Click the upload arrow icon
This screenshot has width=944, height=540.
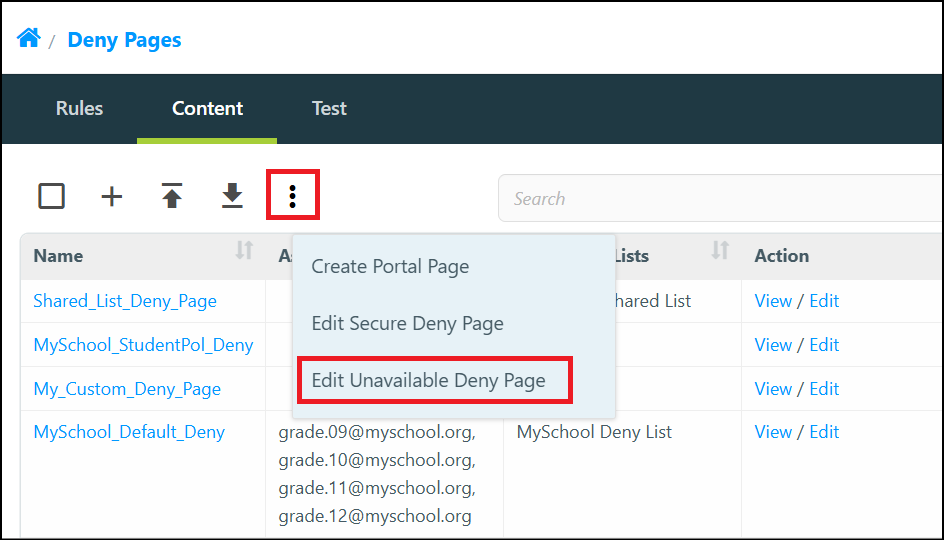pyautogui.click(x=172, y=196)
